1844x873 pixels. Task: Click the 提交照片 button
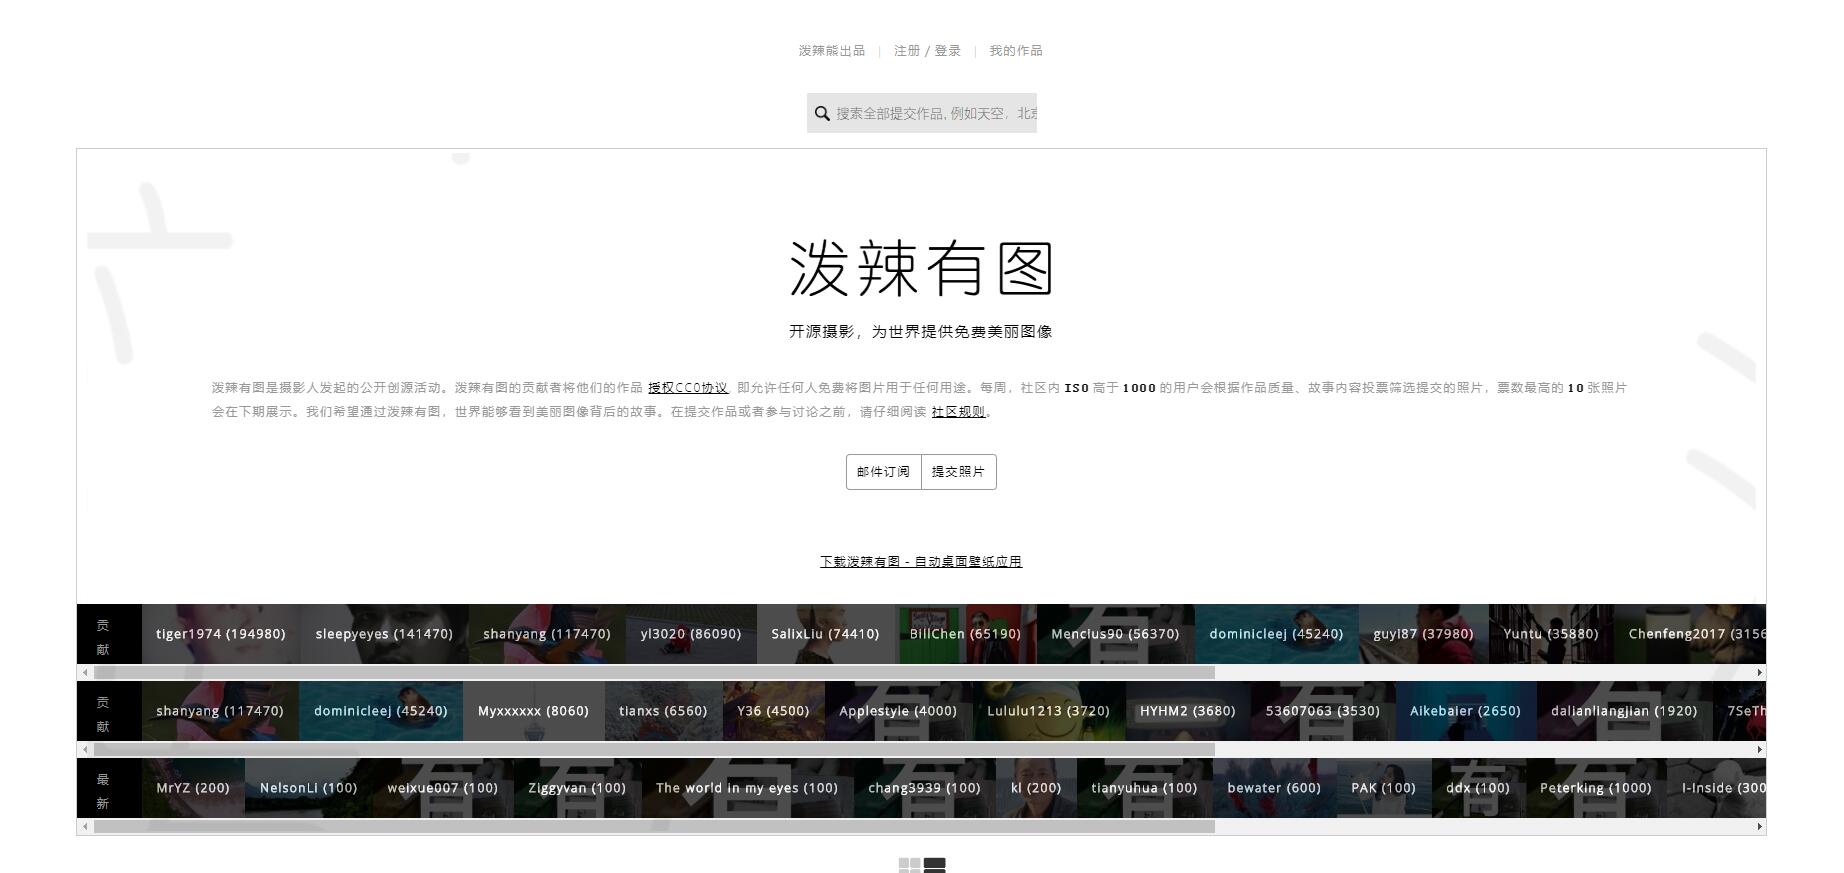point(959,472)
